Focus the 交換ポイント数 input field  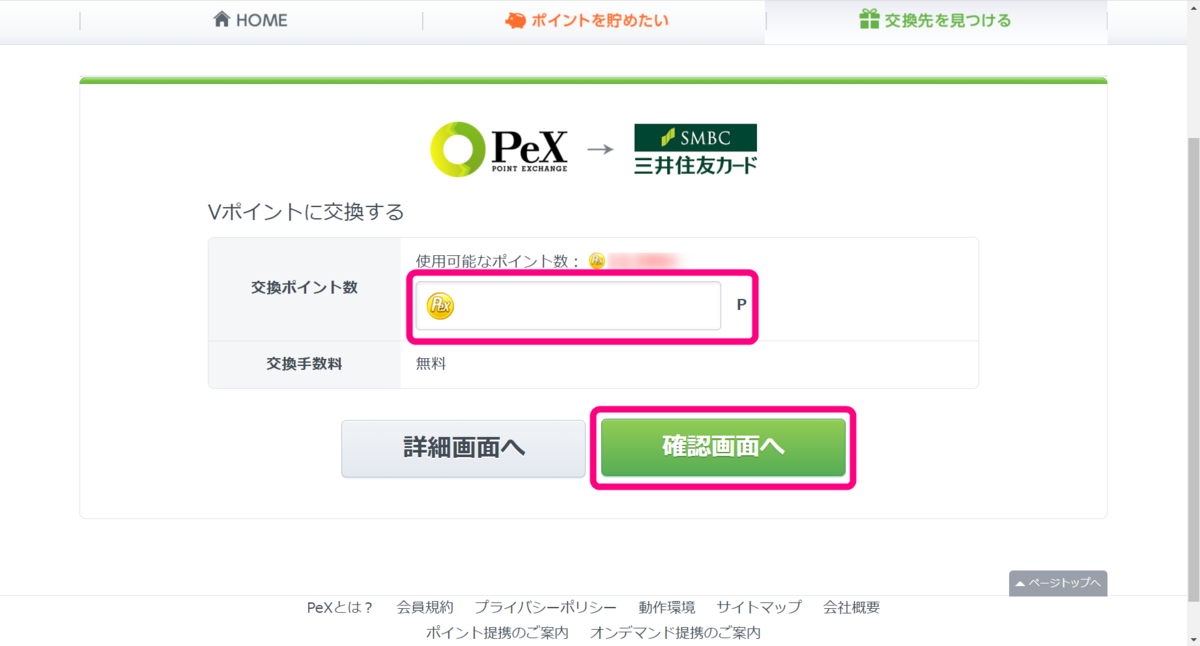(568, 306)
